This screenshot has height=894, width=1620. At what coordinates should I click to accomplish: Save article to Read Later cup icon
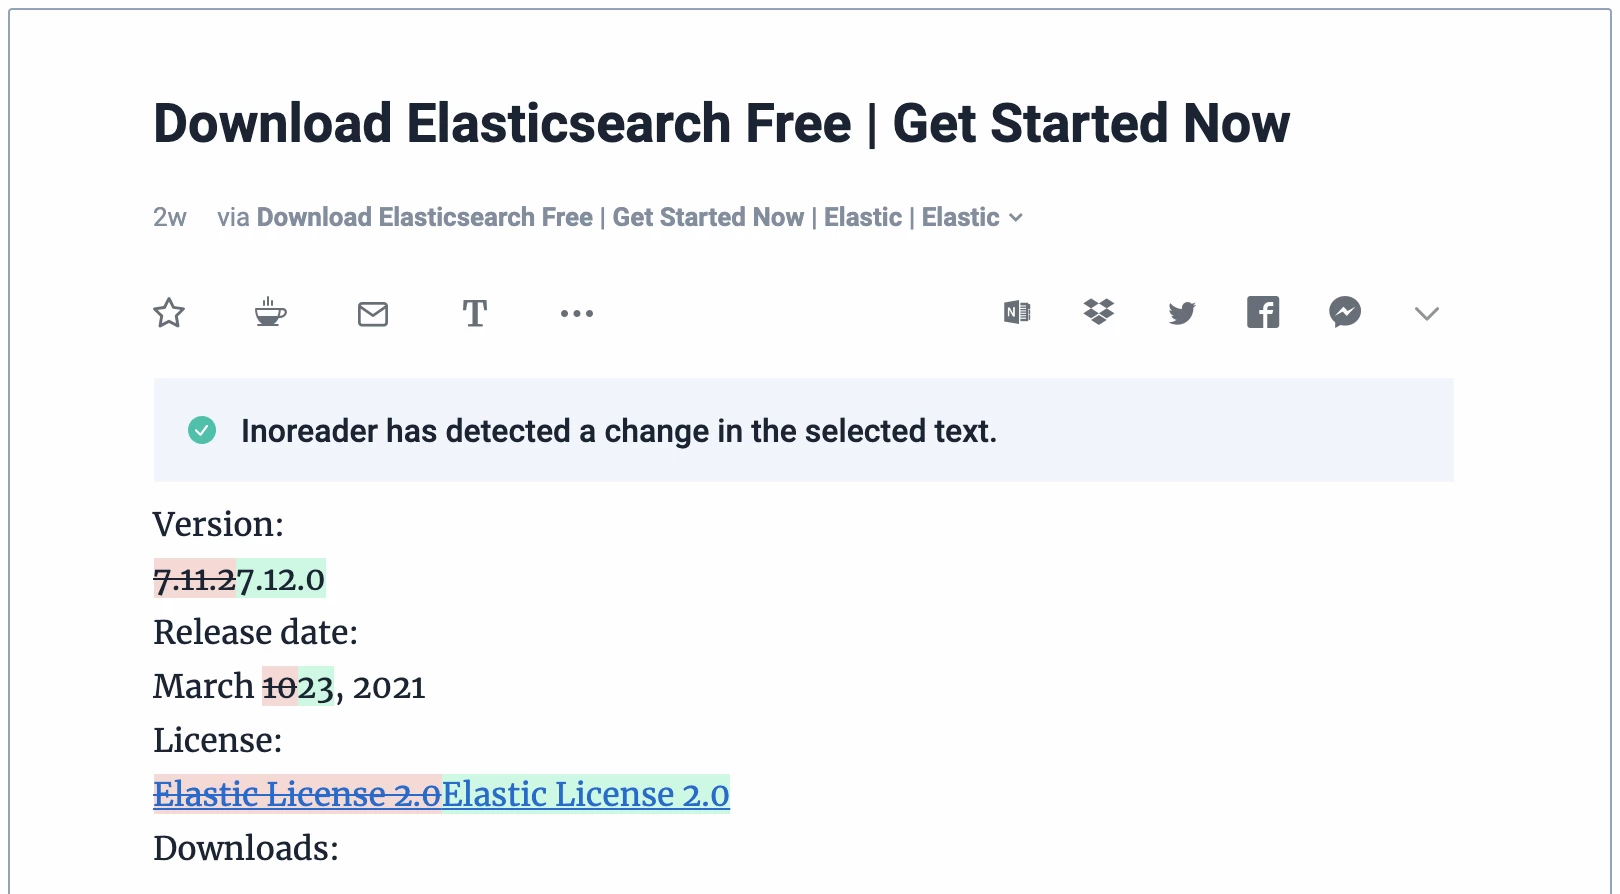[x=270, y=312]
